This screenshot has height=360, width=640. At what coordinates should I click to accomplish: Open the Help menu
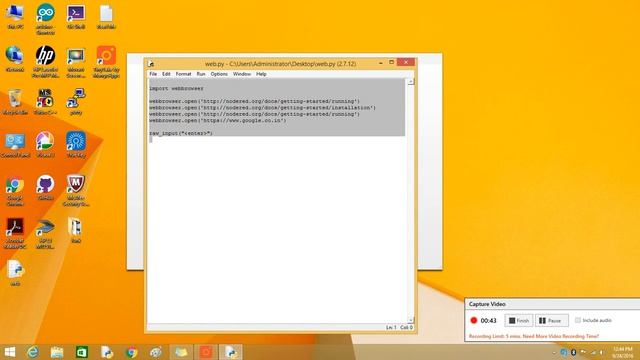click(261, 74)
